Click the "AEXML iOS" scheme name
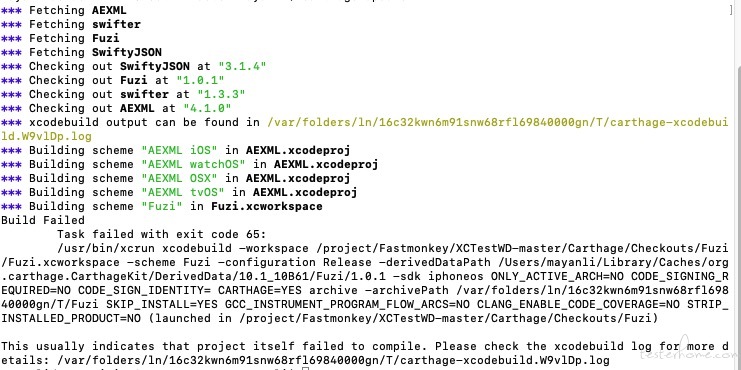Screen dimensions: 741x370 (x=179, y=150)
